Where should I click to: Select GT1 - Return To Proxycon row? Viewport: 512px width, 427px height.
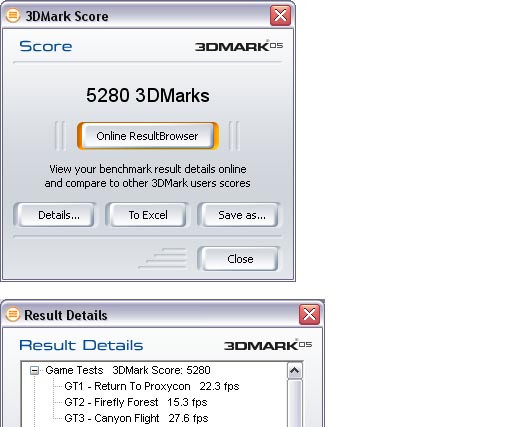coord(152,386)
